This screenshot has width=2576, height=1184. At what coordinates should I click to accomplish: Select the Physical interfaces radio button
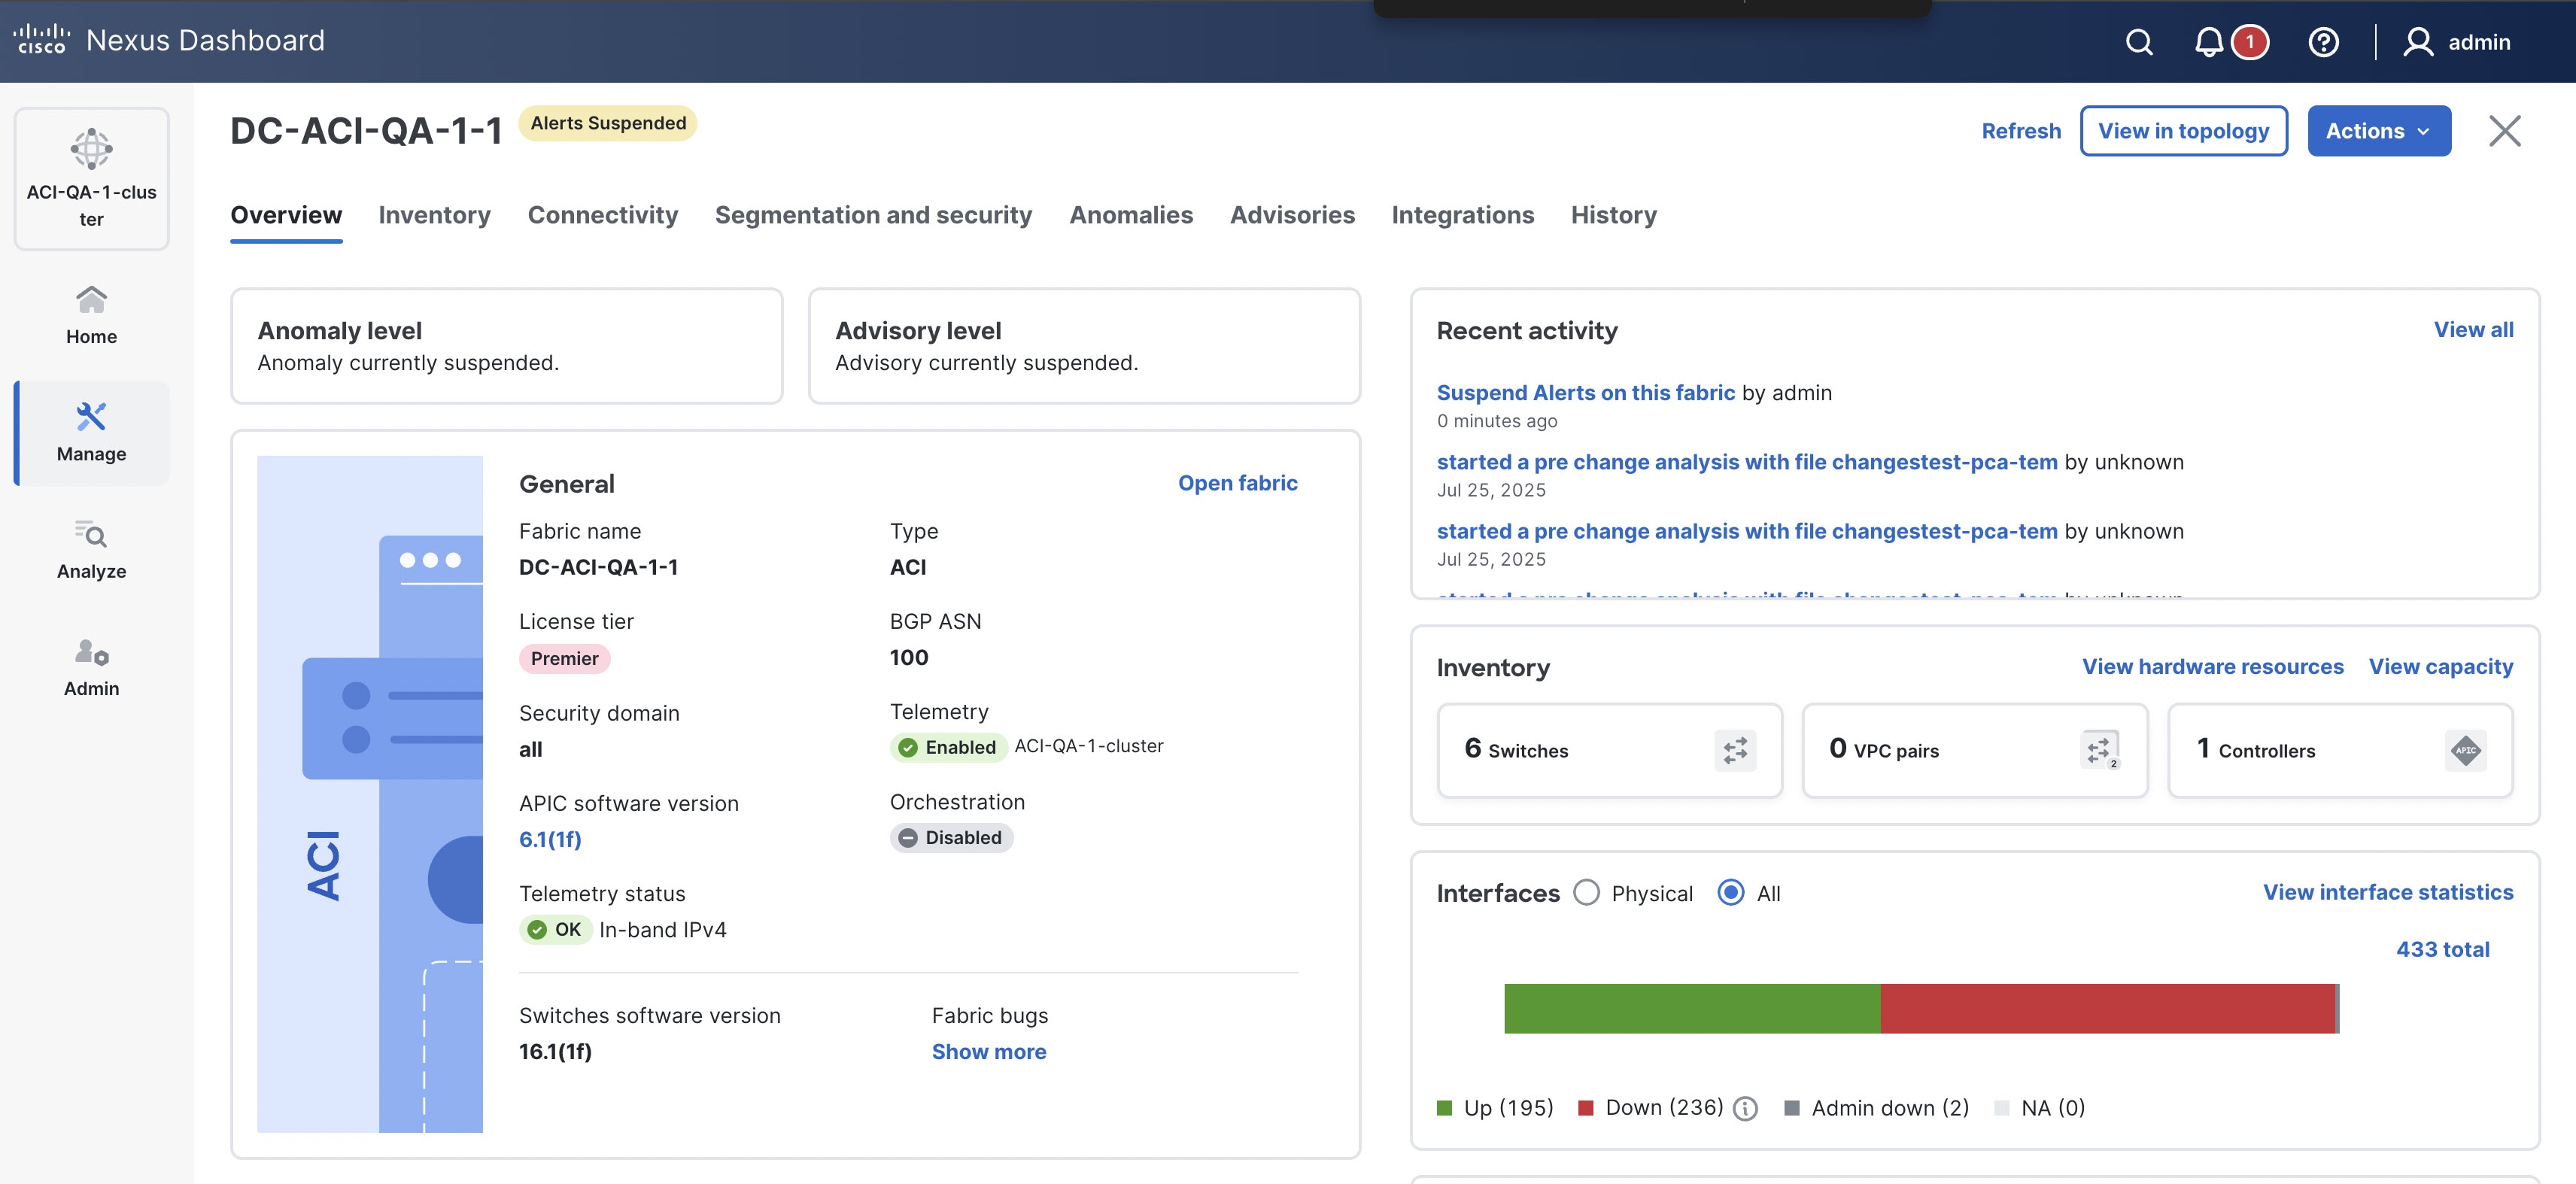[1586, 892]
